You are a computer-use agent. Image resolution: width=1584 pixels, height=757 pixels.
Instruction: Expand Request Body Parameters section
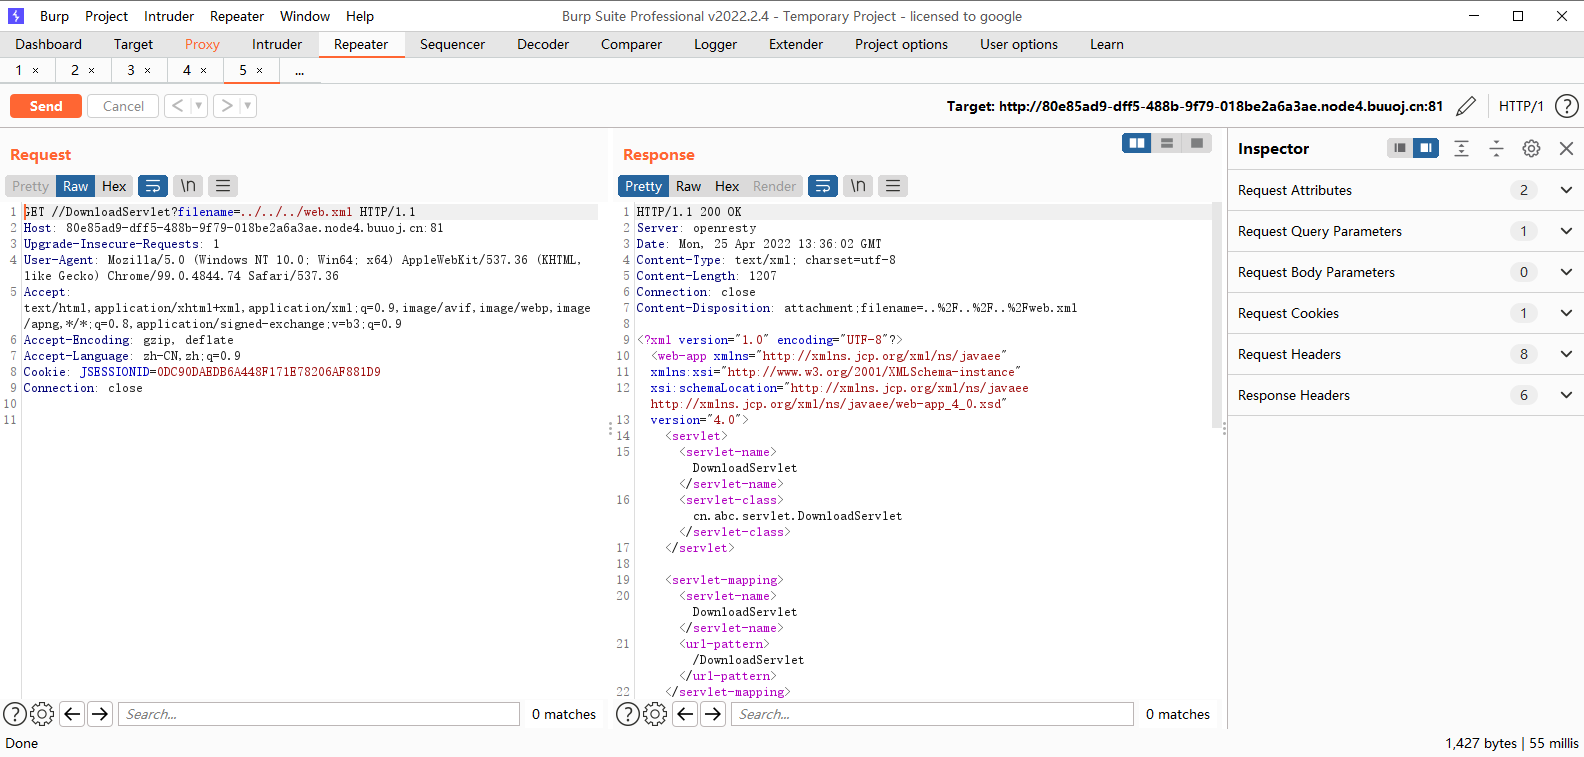1566,272
